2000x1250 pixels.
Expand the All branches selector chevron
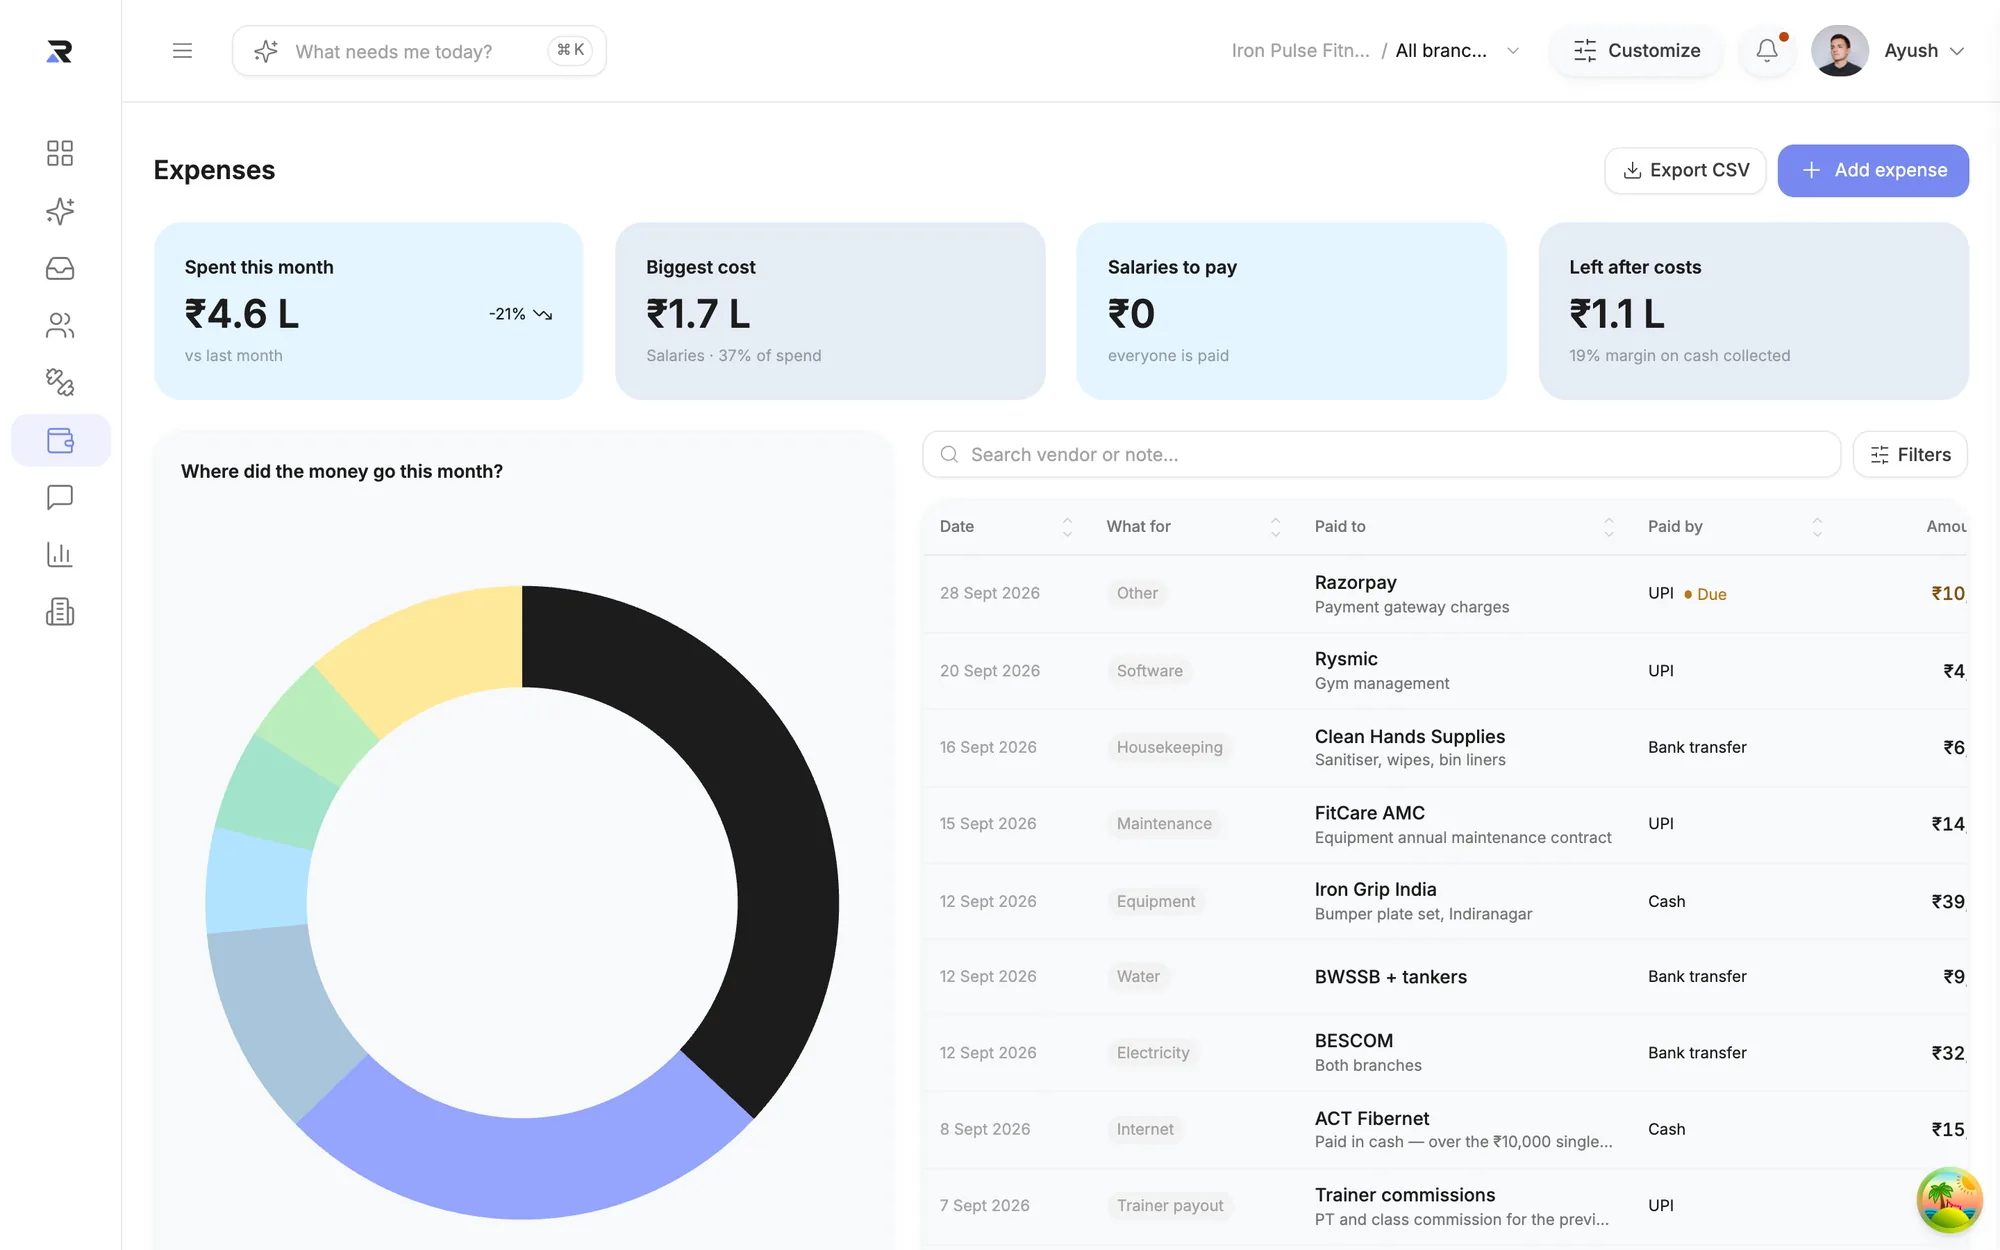click(1513, 51)
